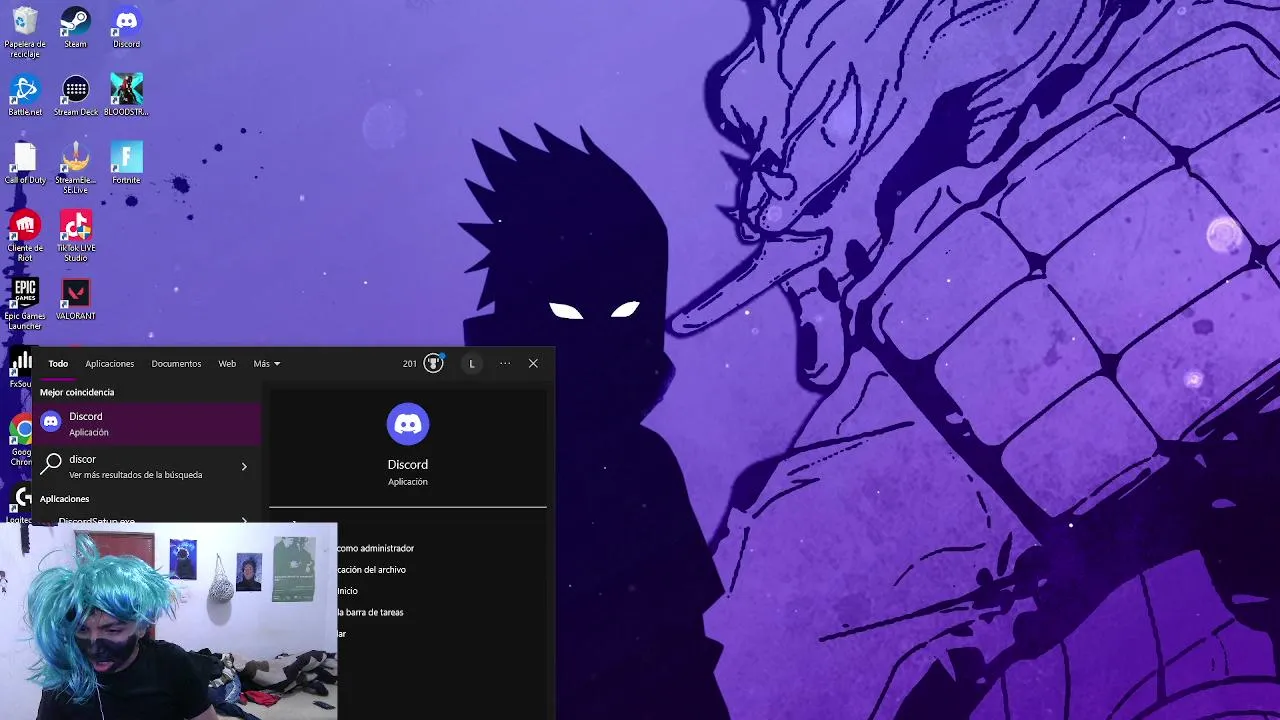
Task: Close the search panel with the X
Action: [533, 364]
